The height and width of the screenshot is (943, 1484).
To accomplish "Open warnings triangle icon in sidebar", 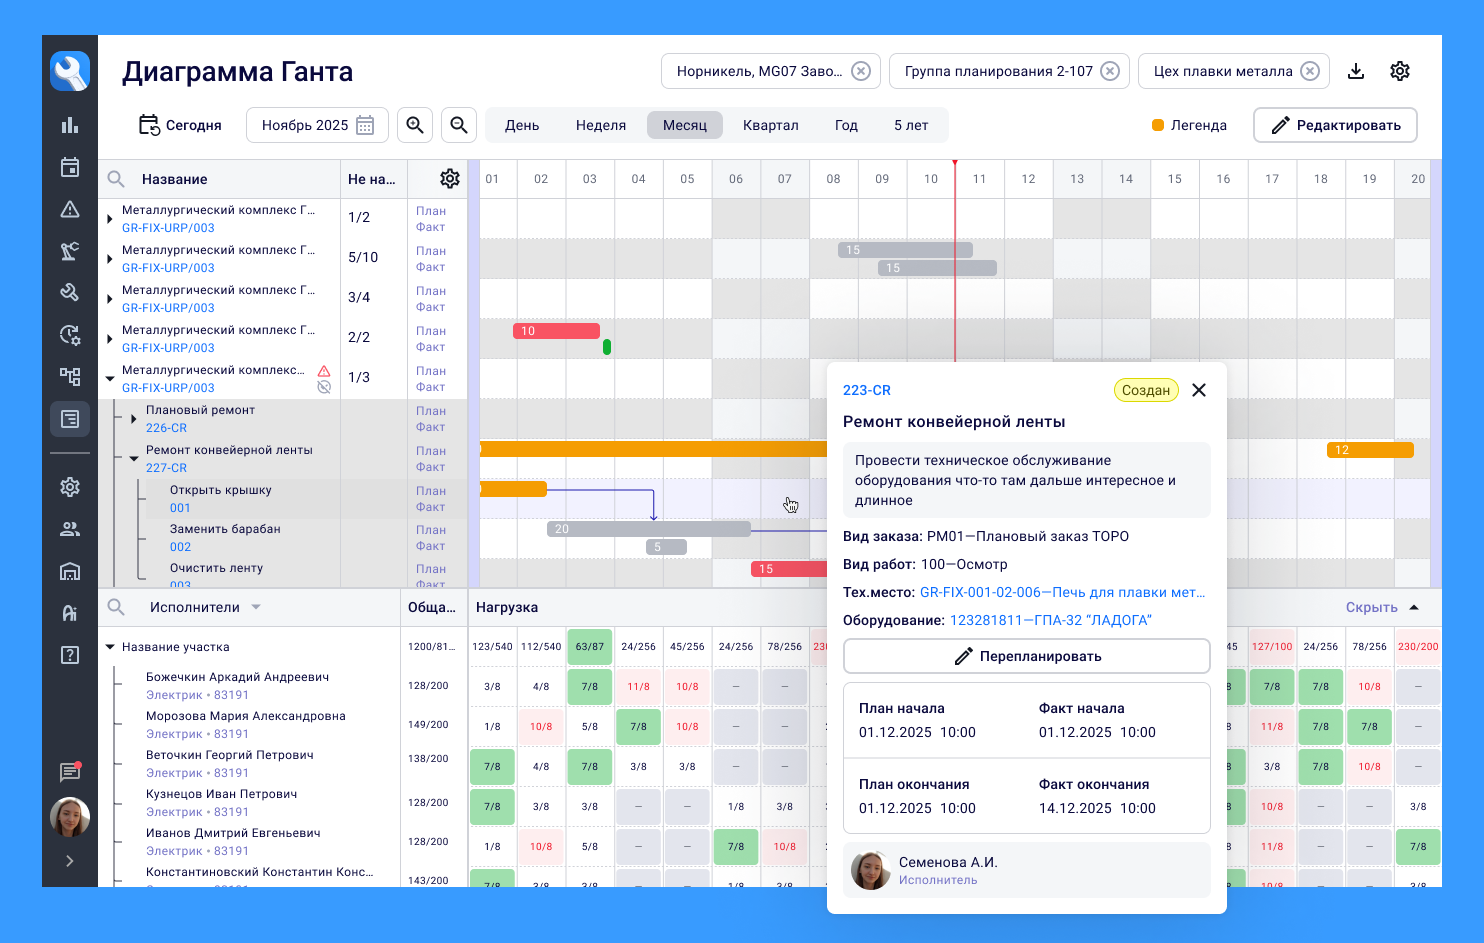I will (70, 209).
